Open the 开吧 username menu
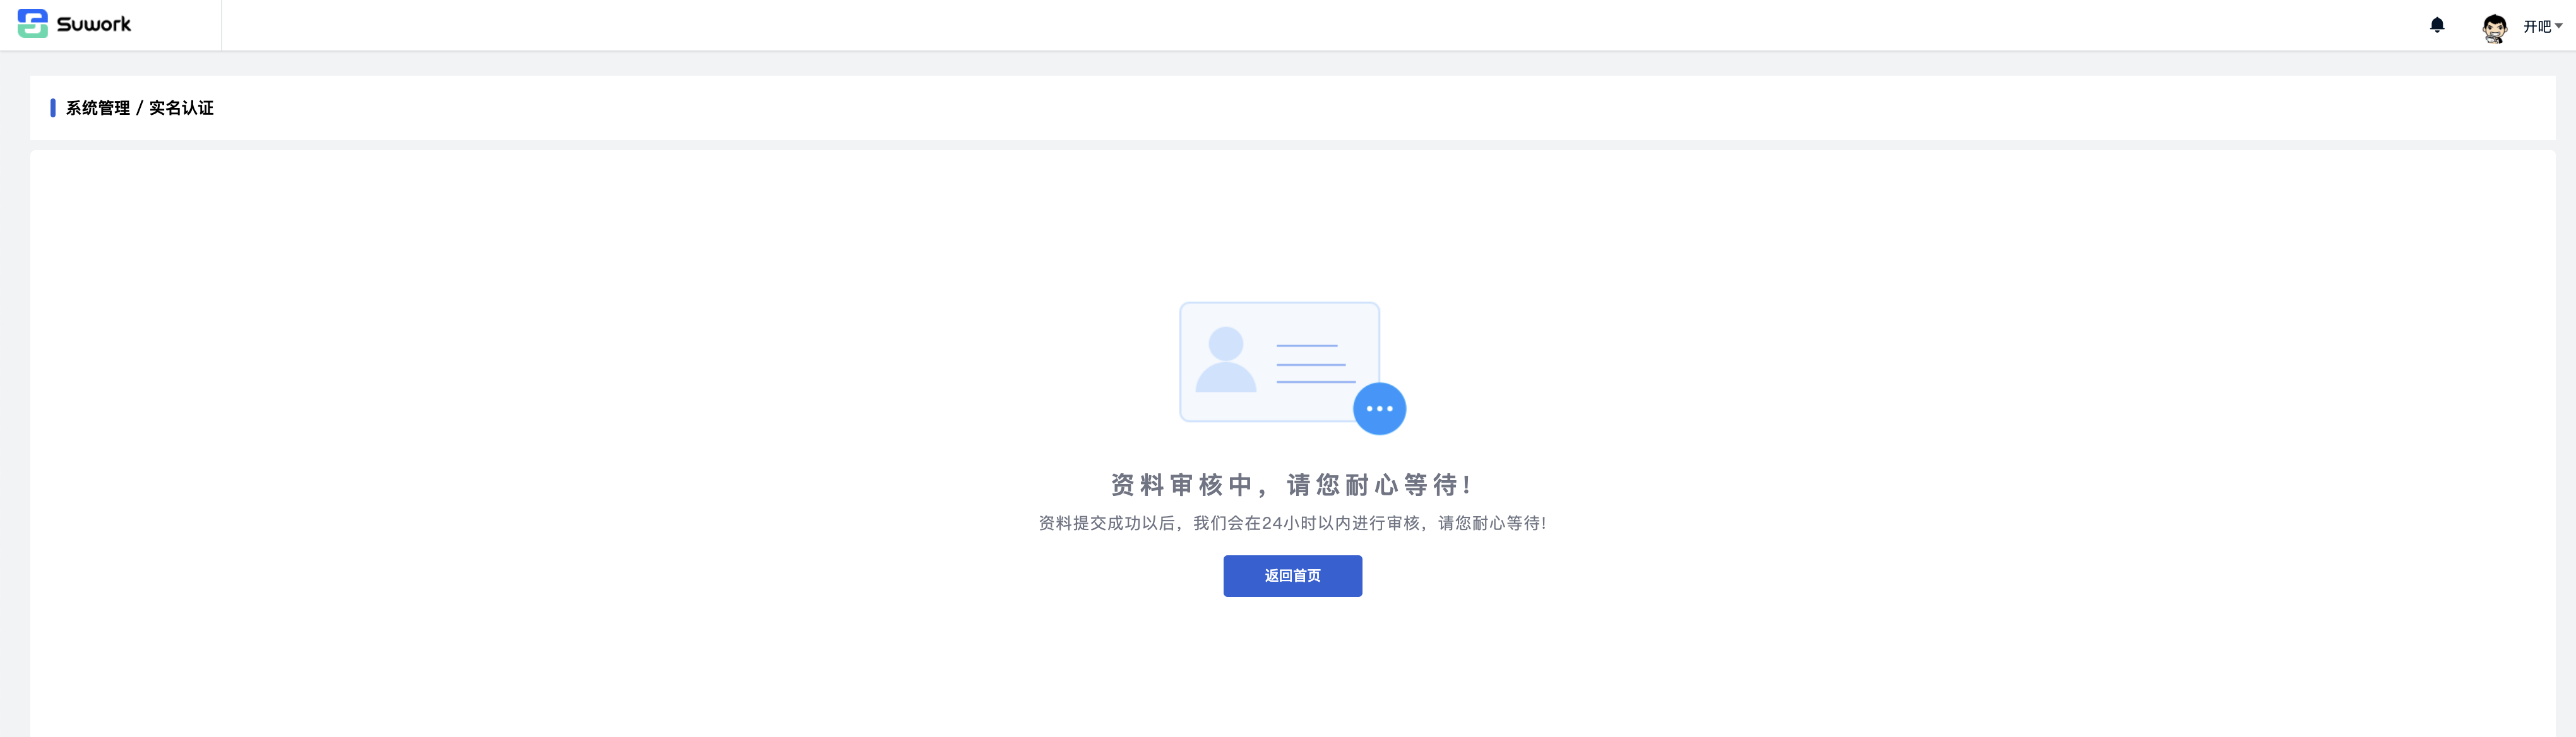2576x737 pixels. (x=2536, y=27)
